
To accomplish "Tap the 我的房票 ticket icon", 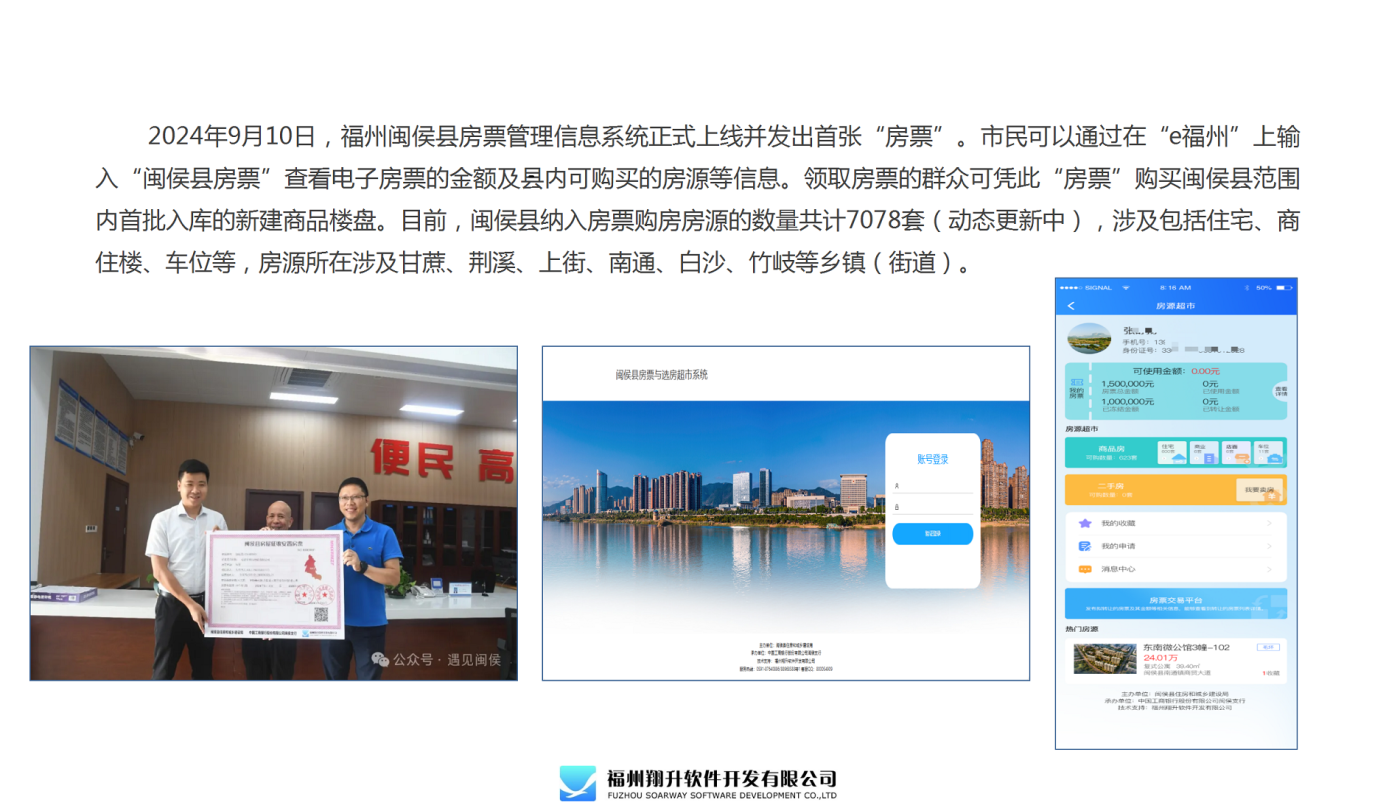I will [1077, 389].
